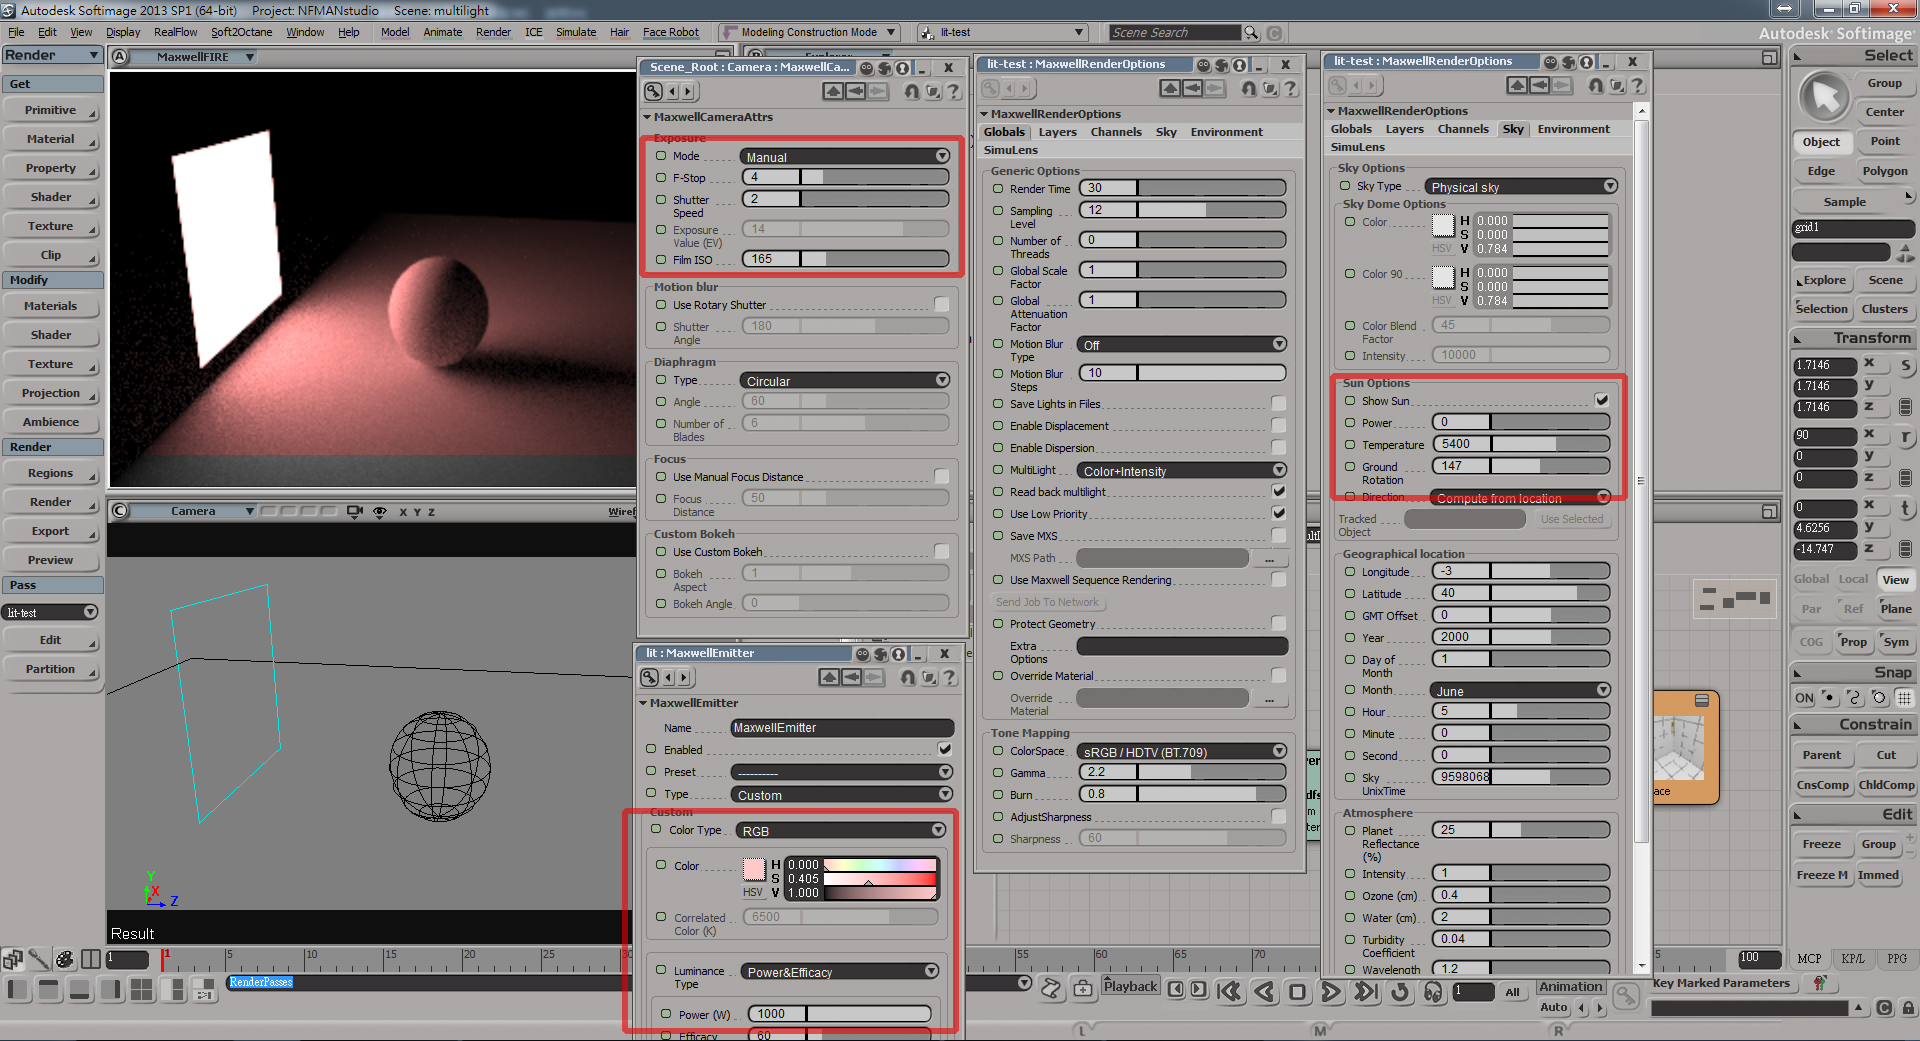Open the Color Type dropdown showing RGB

[x=841, y=831]
